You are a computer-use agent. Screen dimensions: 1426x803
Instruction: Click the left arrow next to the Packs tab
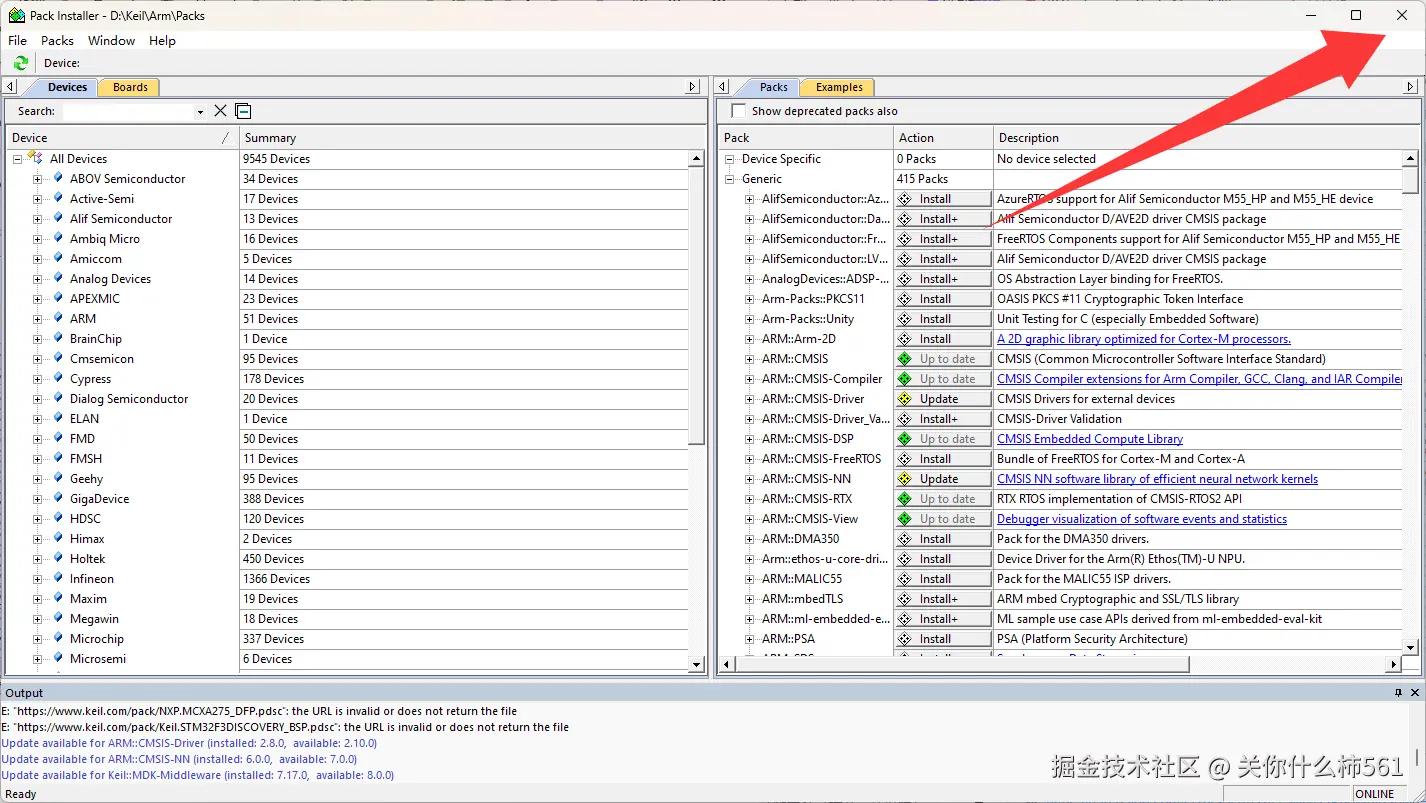(724, 87)
